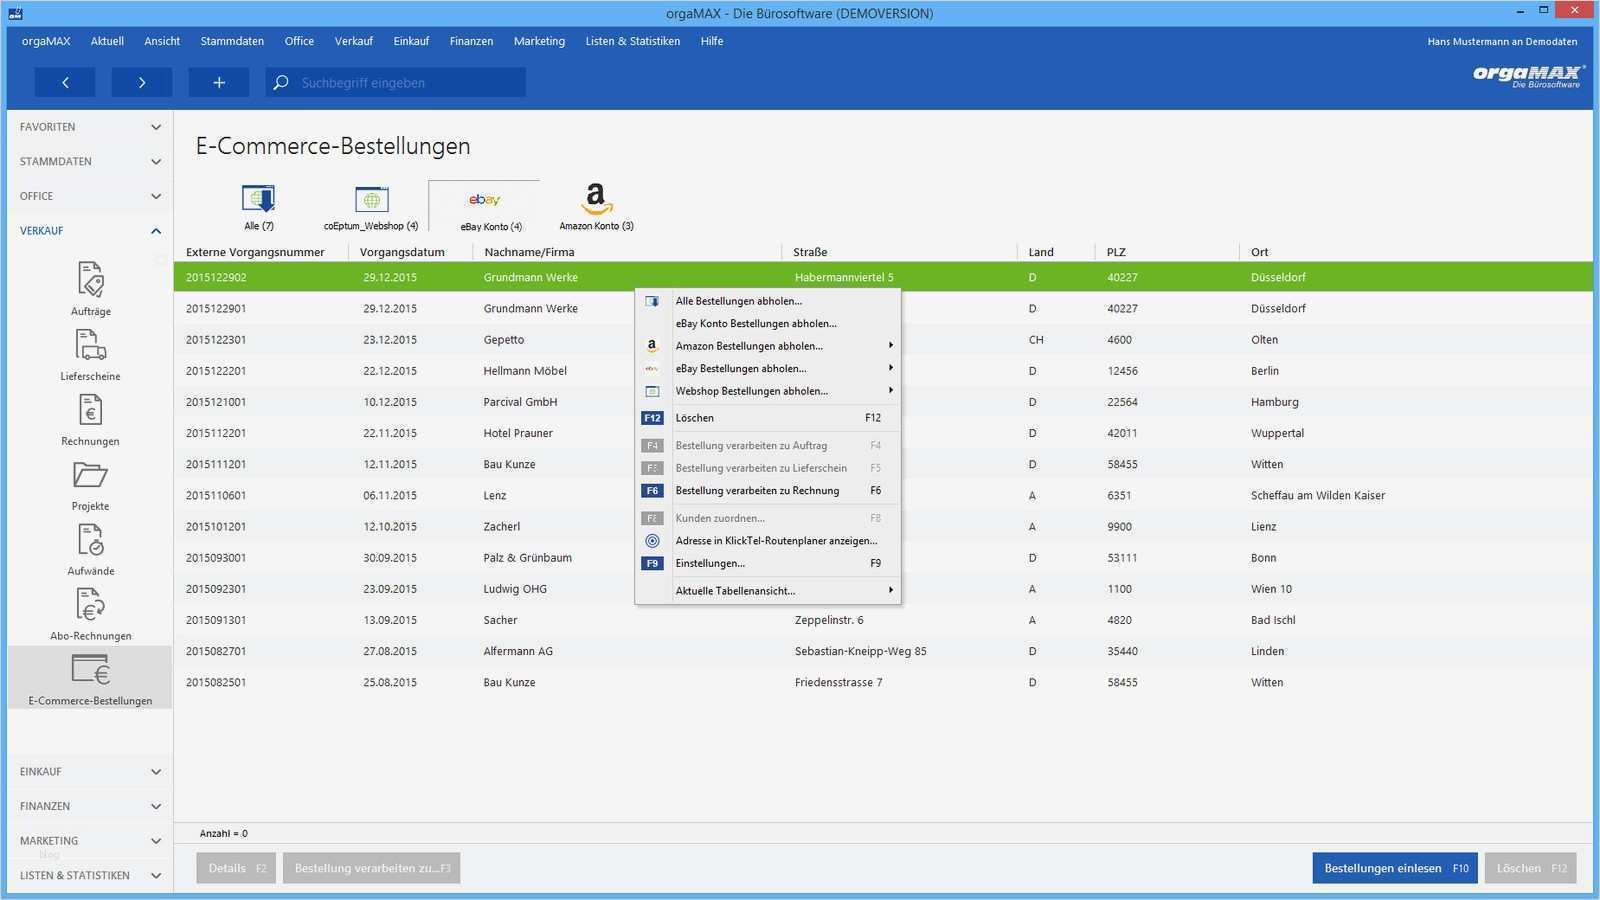The height and width of the screenshot is (900, 1600).
Task: Click the F9 Einstellungen icon in context menu
Action: (652, 563)
